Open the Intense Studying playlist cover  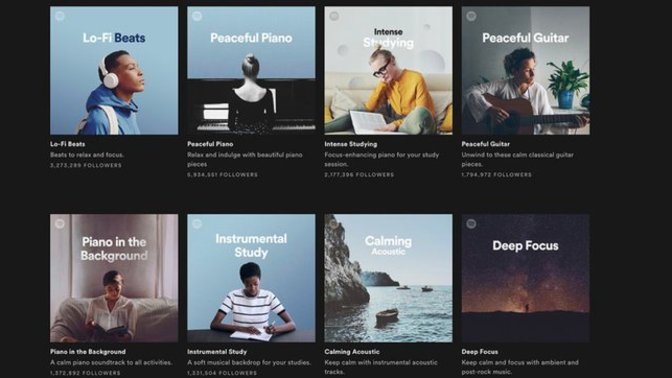coord(388,70)
